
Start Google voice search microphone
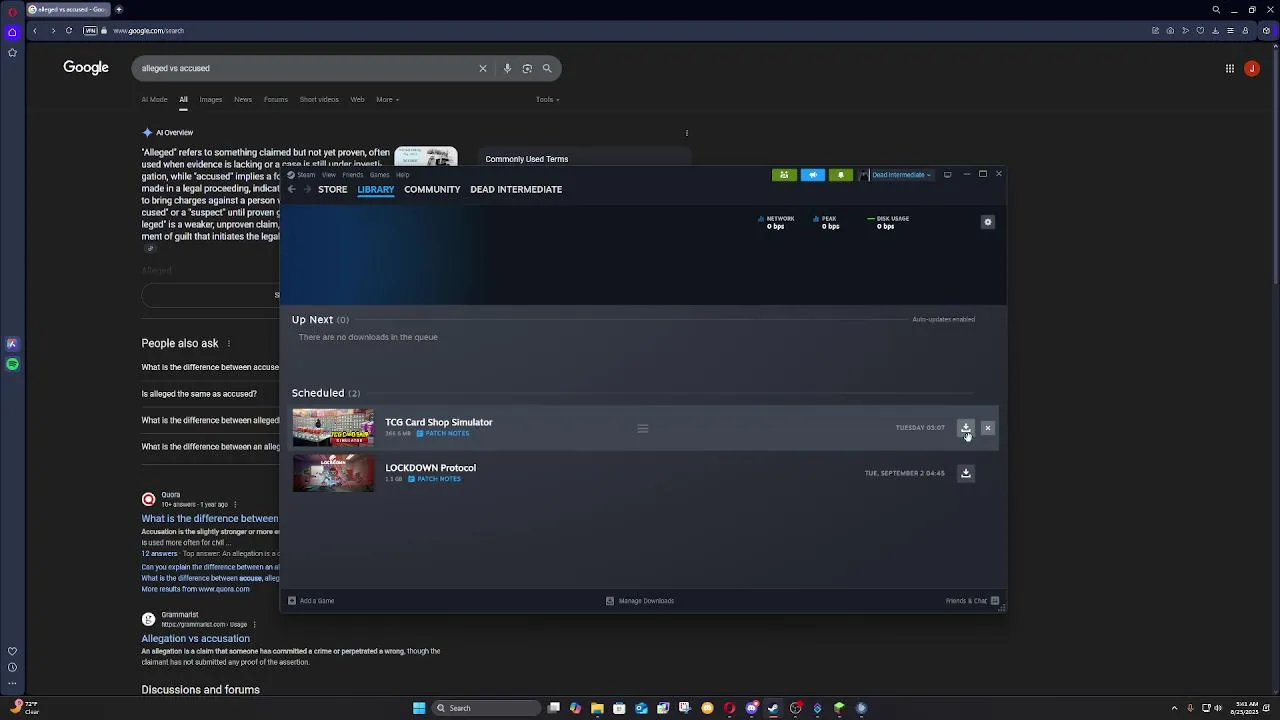pyautogui.click(x=507, y=68)
